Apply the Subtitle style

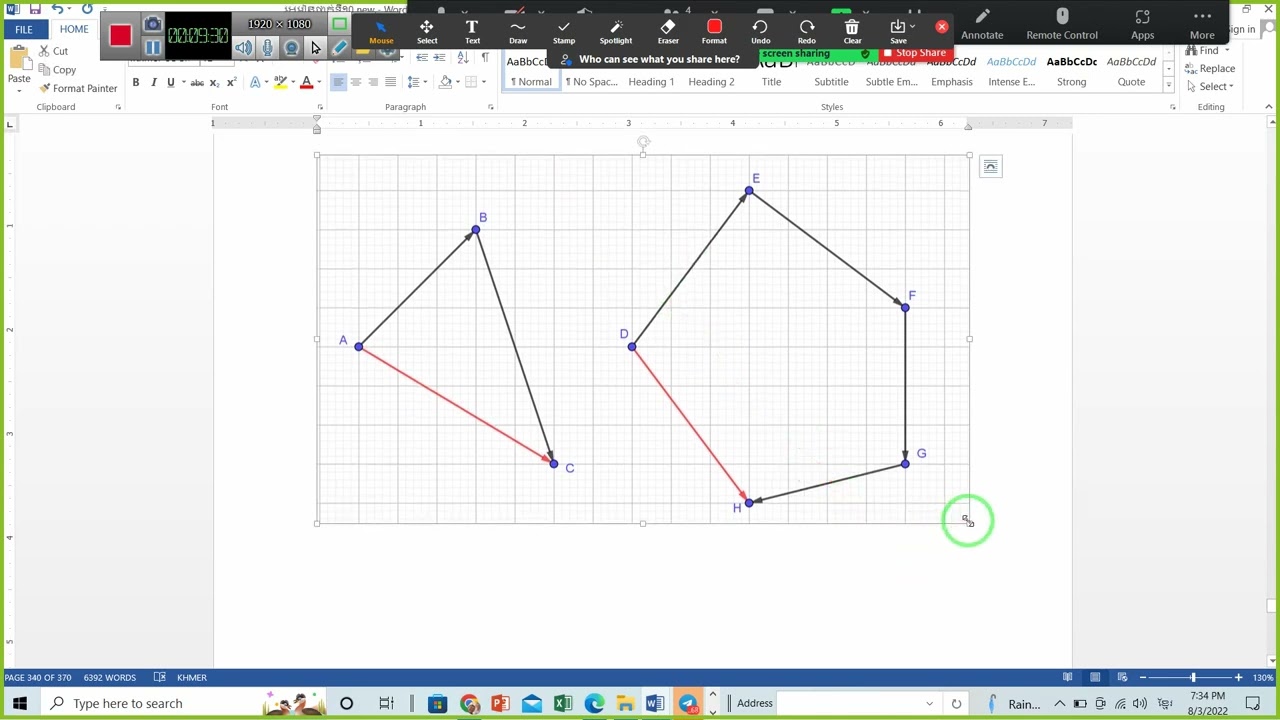831,70
